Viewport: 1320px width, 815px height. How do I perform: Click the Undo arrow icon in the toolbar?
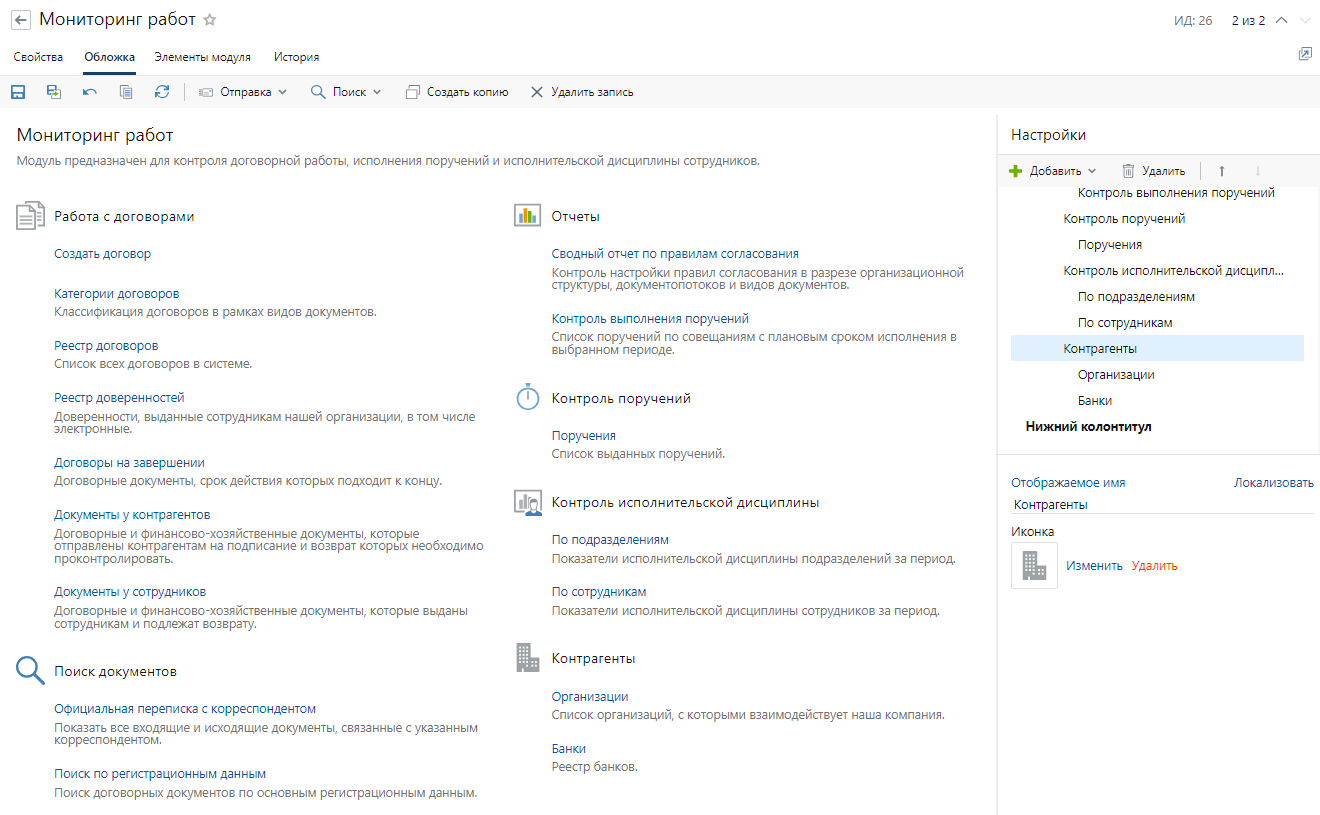pyautogui.click(x=90, y=92)
